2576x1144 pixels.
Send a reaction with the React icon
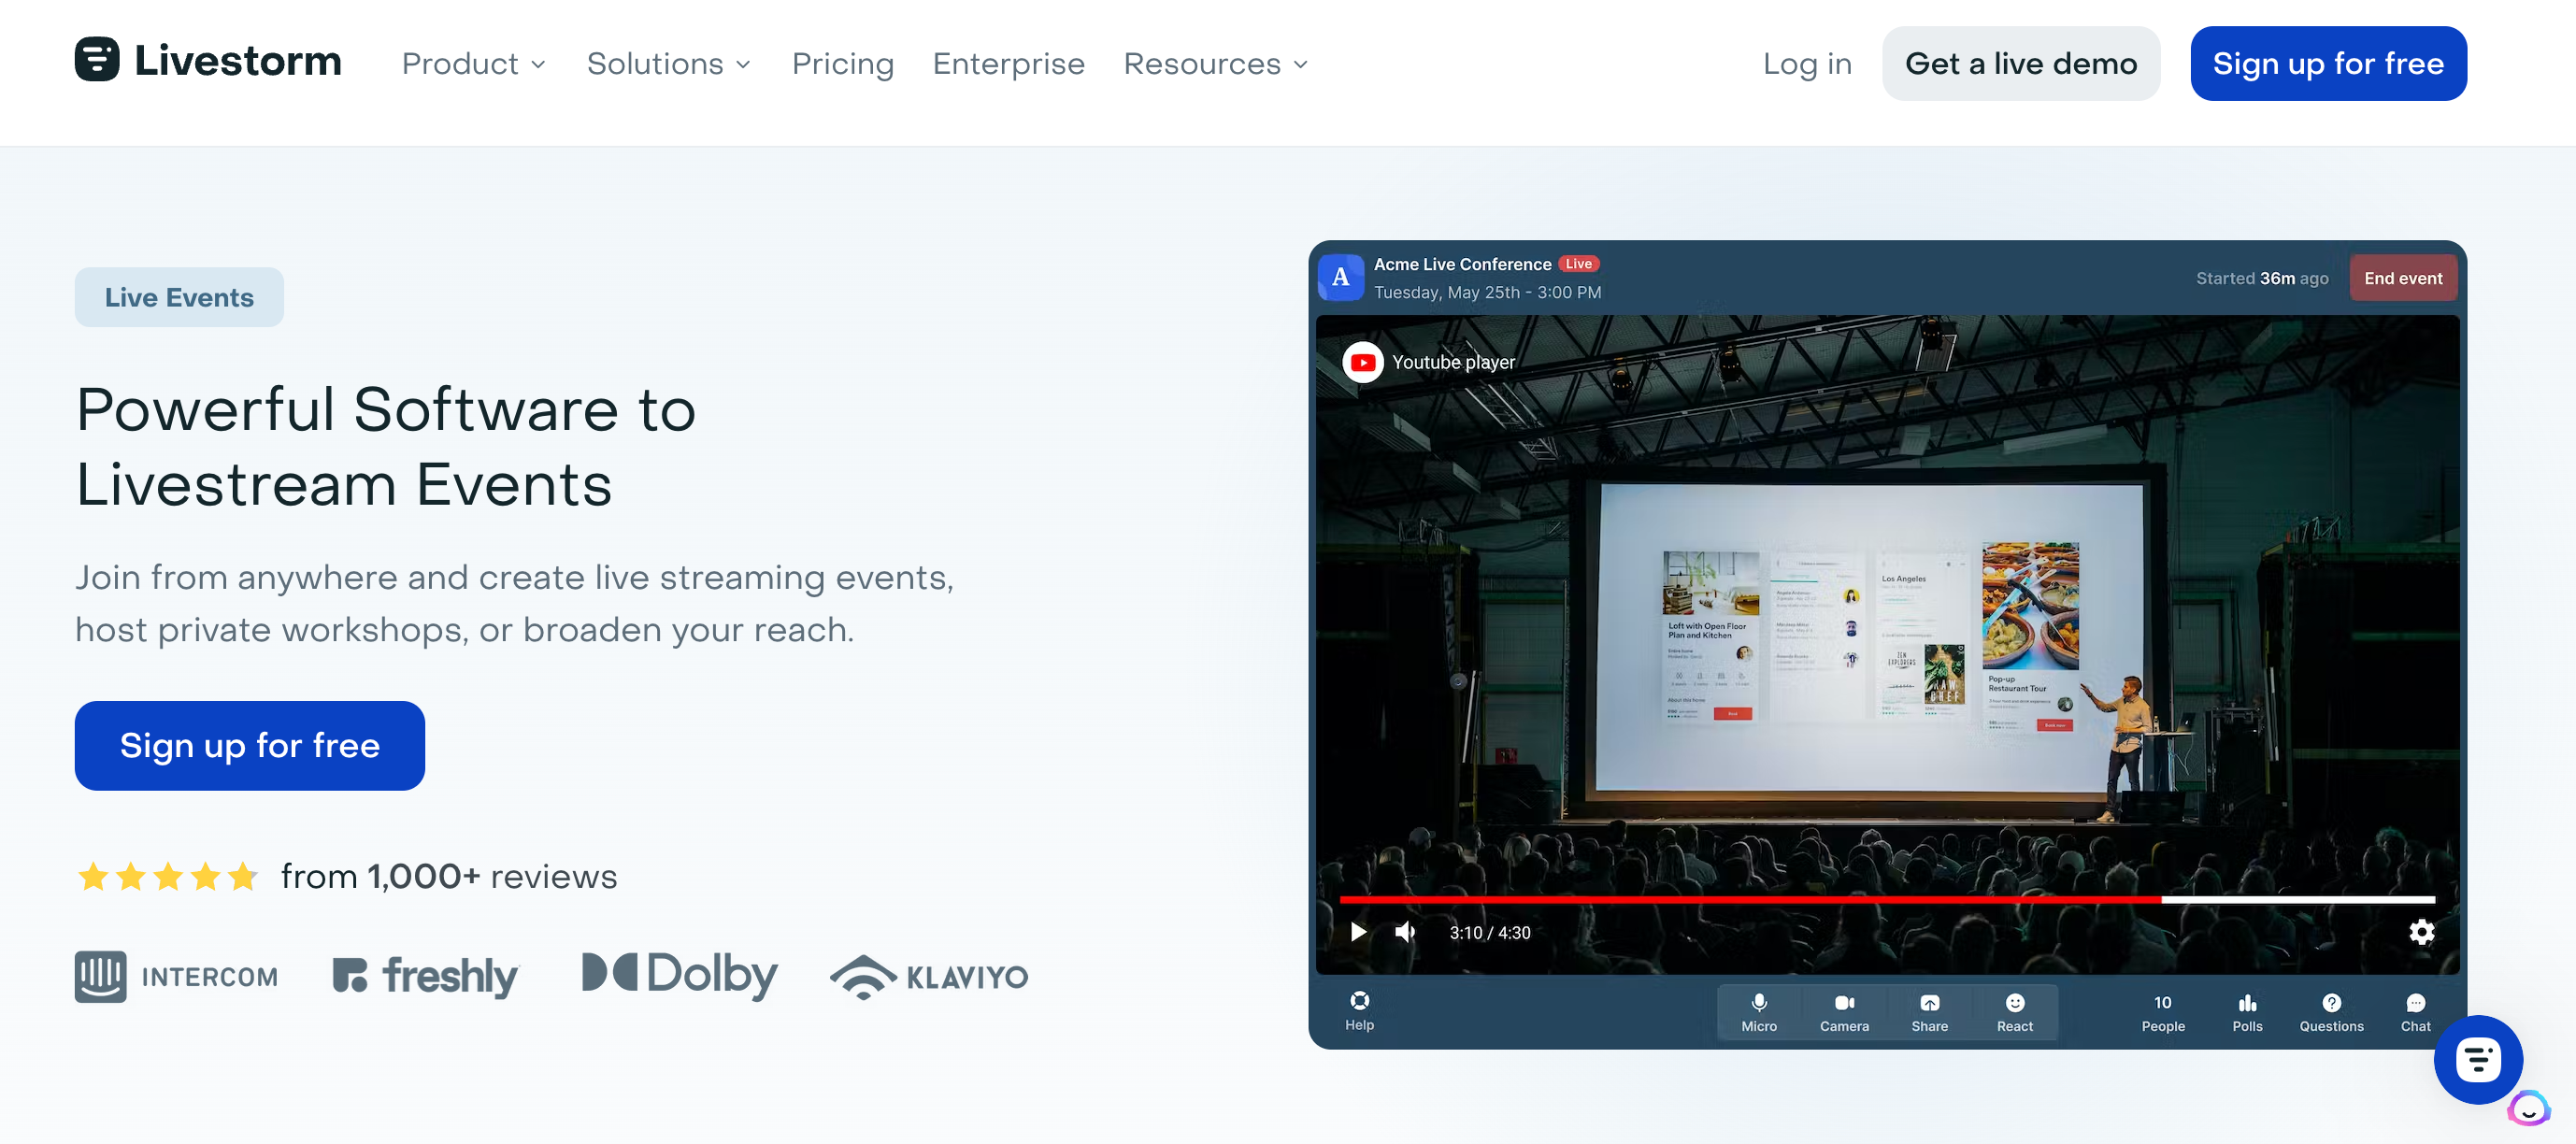click(2015, 1010)
